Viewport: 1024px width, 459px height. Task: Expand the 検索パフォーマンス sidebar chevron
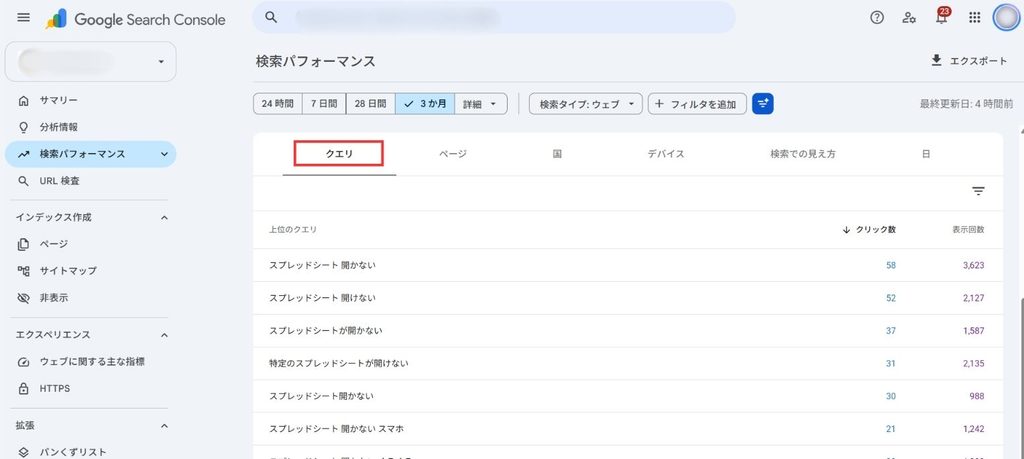tap(164, 154)
